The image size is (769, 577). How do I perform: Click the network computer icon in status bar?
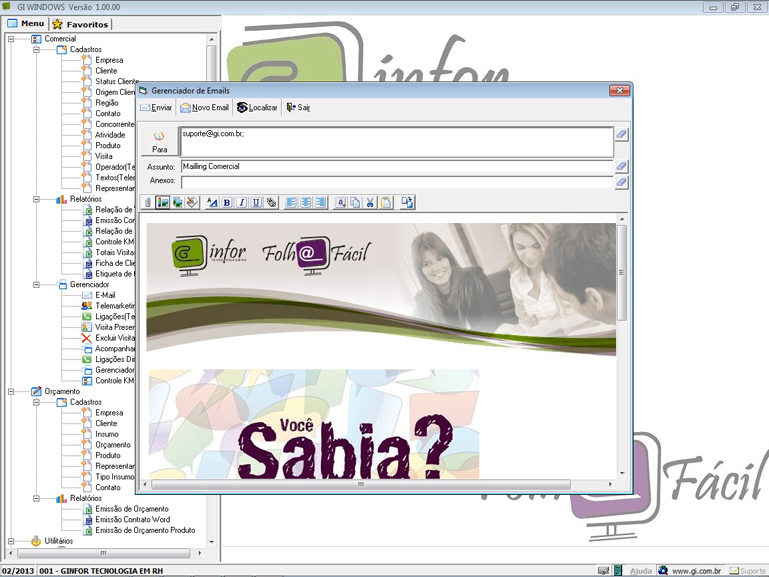pyautogui.click(x=604, y=571)
